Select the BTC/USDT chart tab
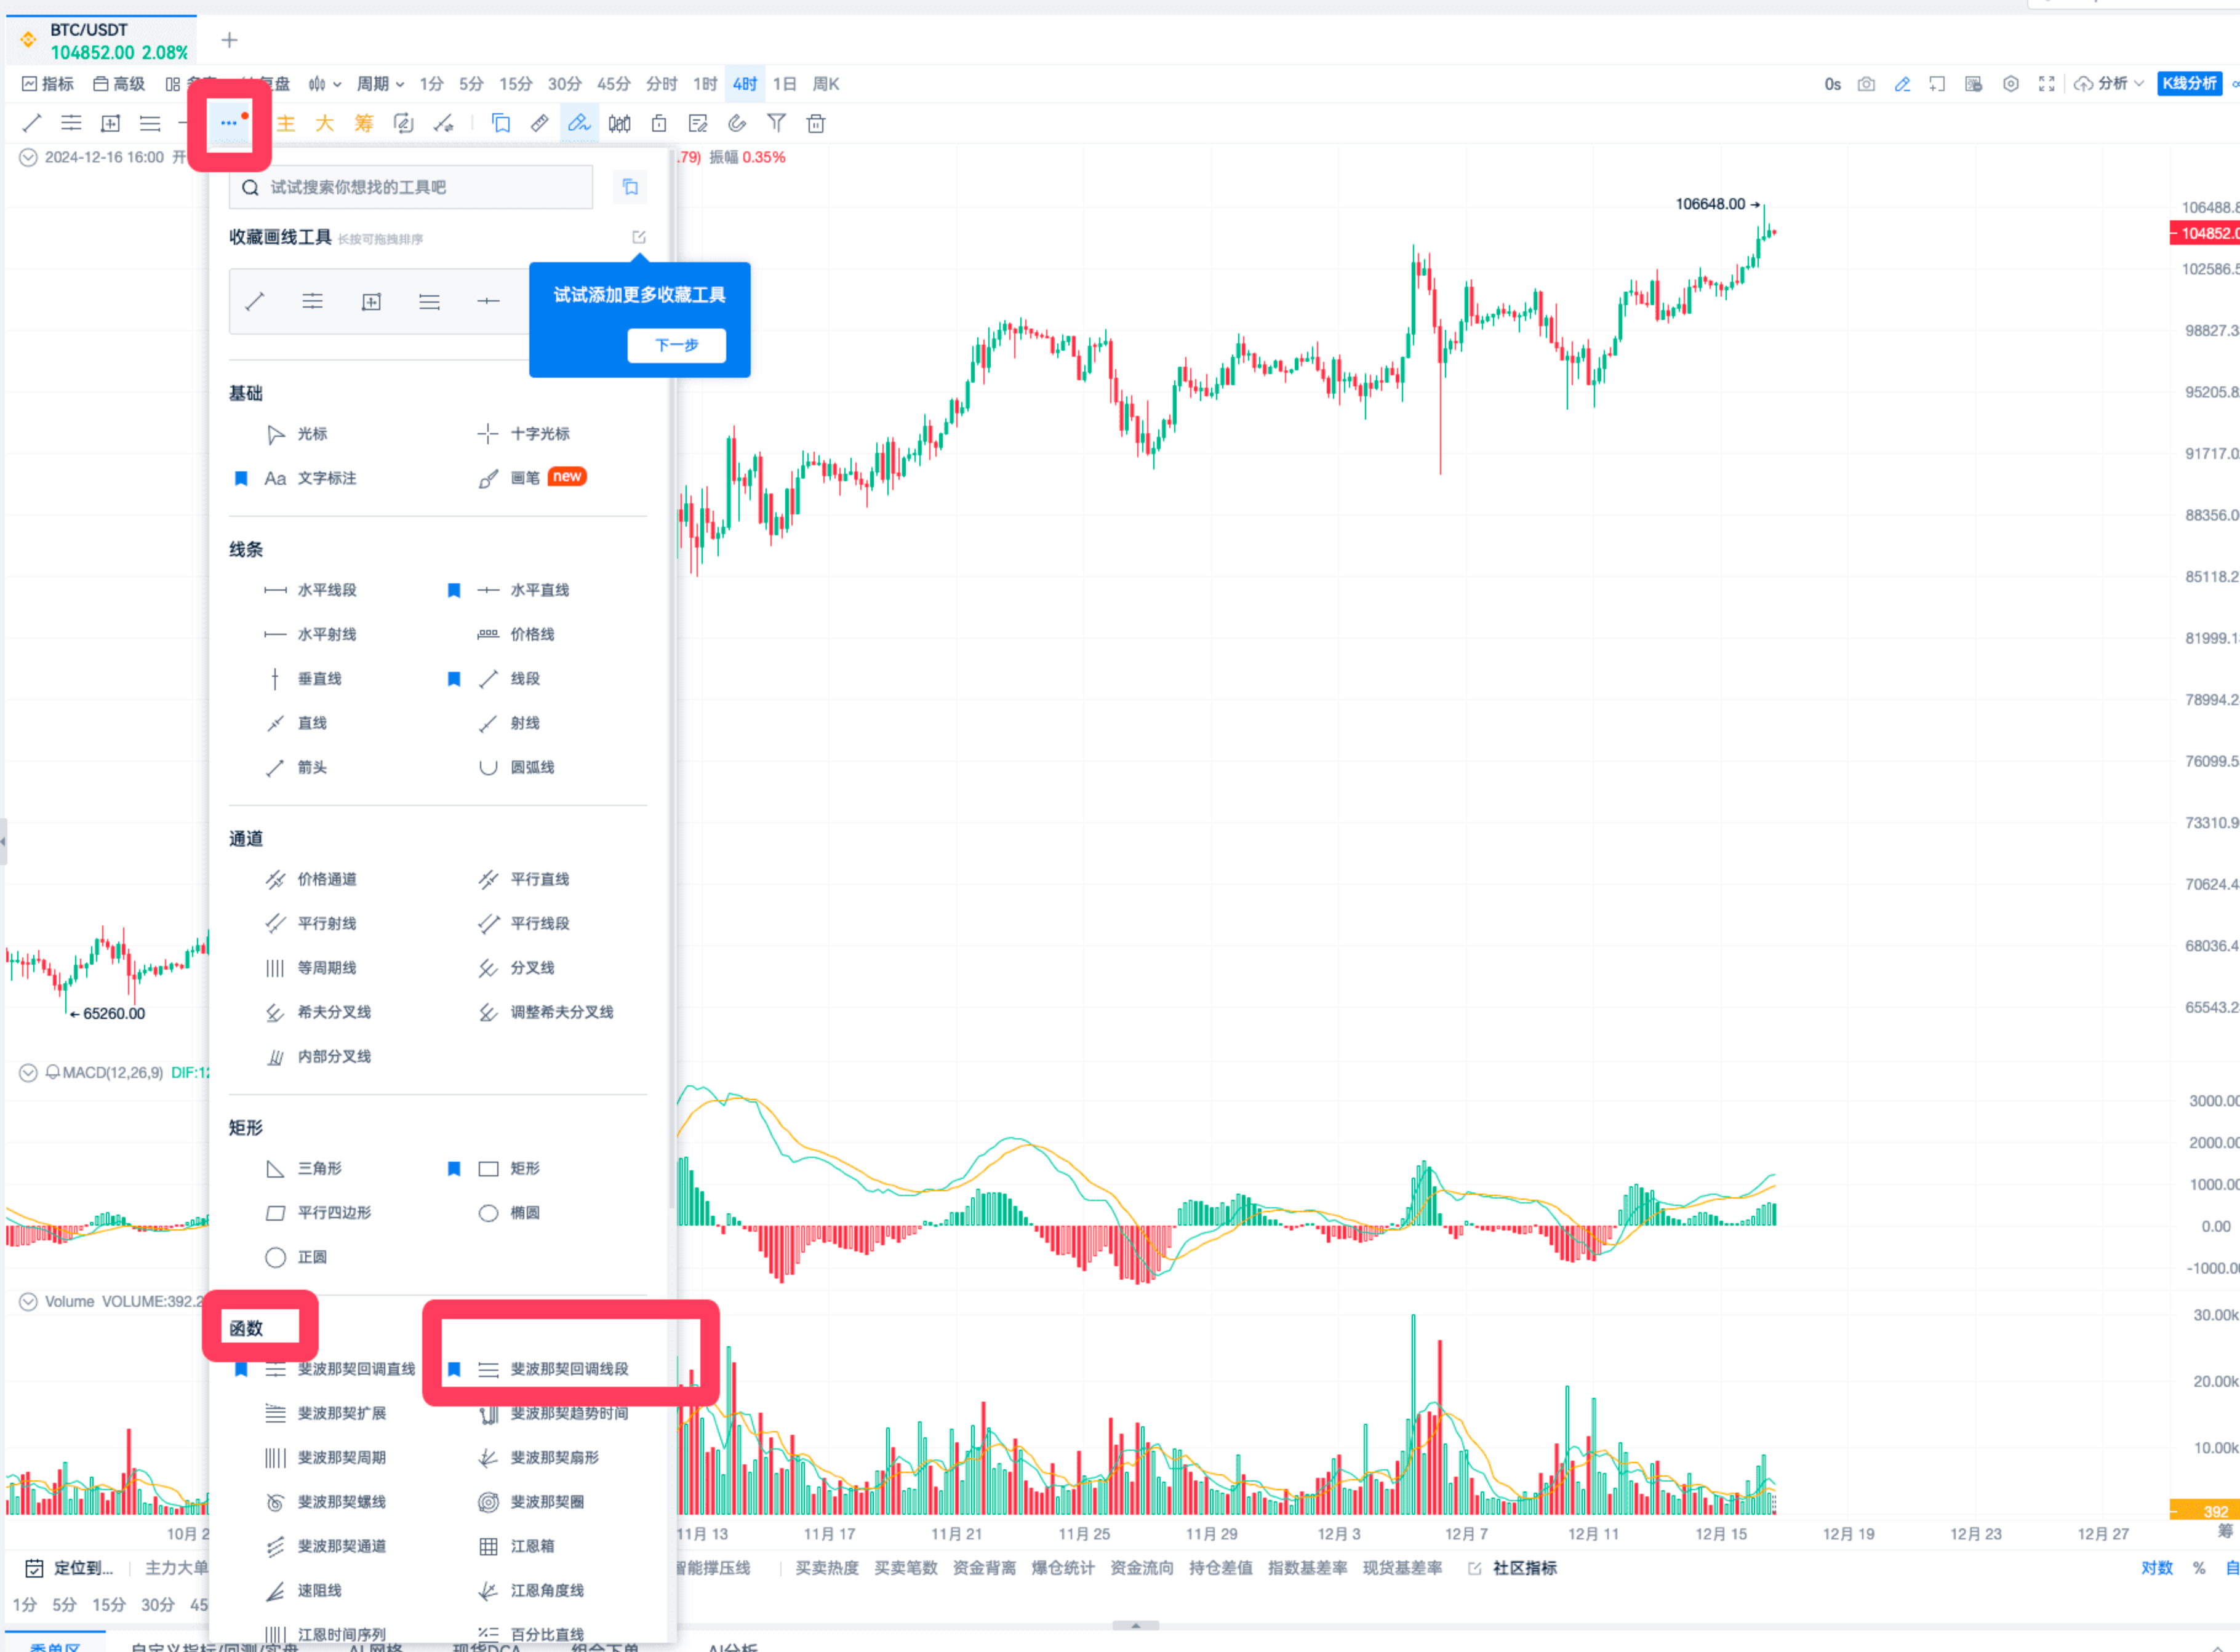This screenshot has width=2240, height=1652. click(102, 40)
